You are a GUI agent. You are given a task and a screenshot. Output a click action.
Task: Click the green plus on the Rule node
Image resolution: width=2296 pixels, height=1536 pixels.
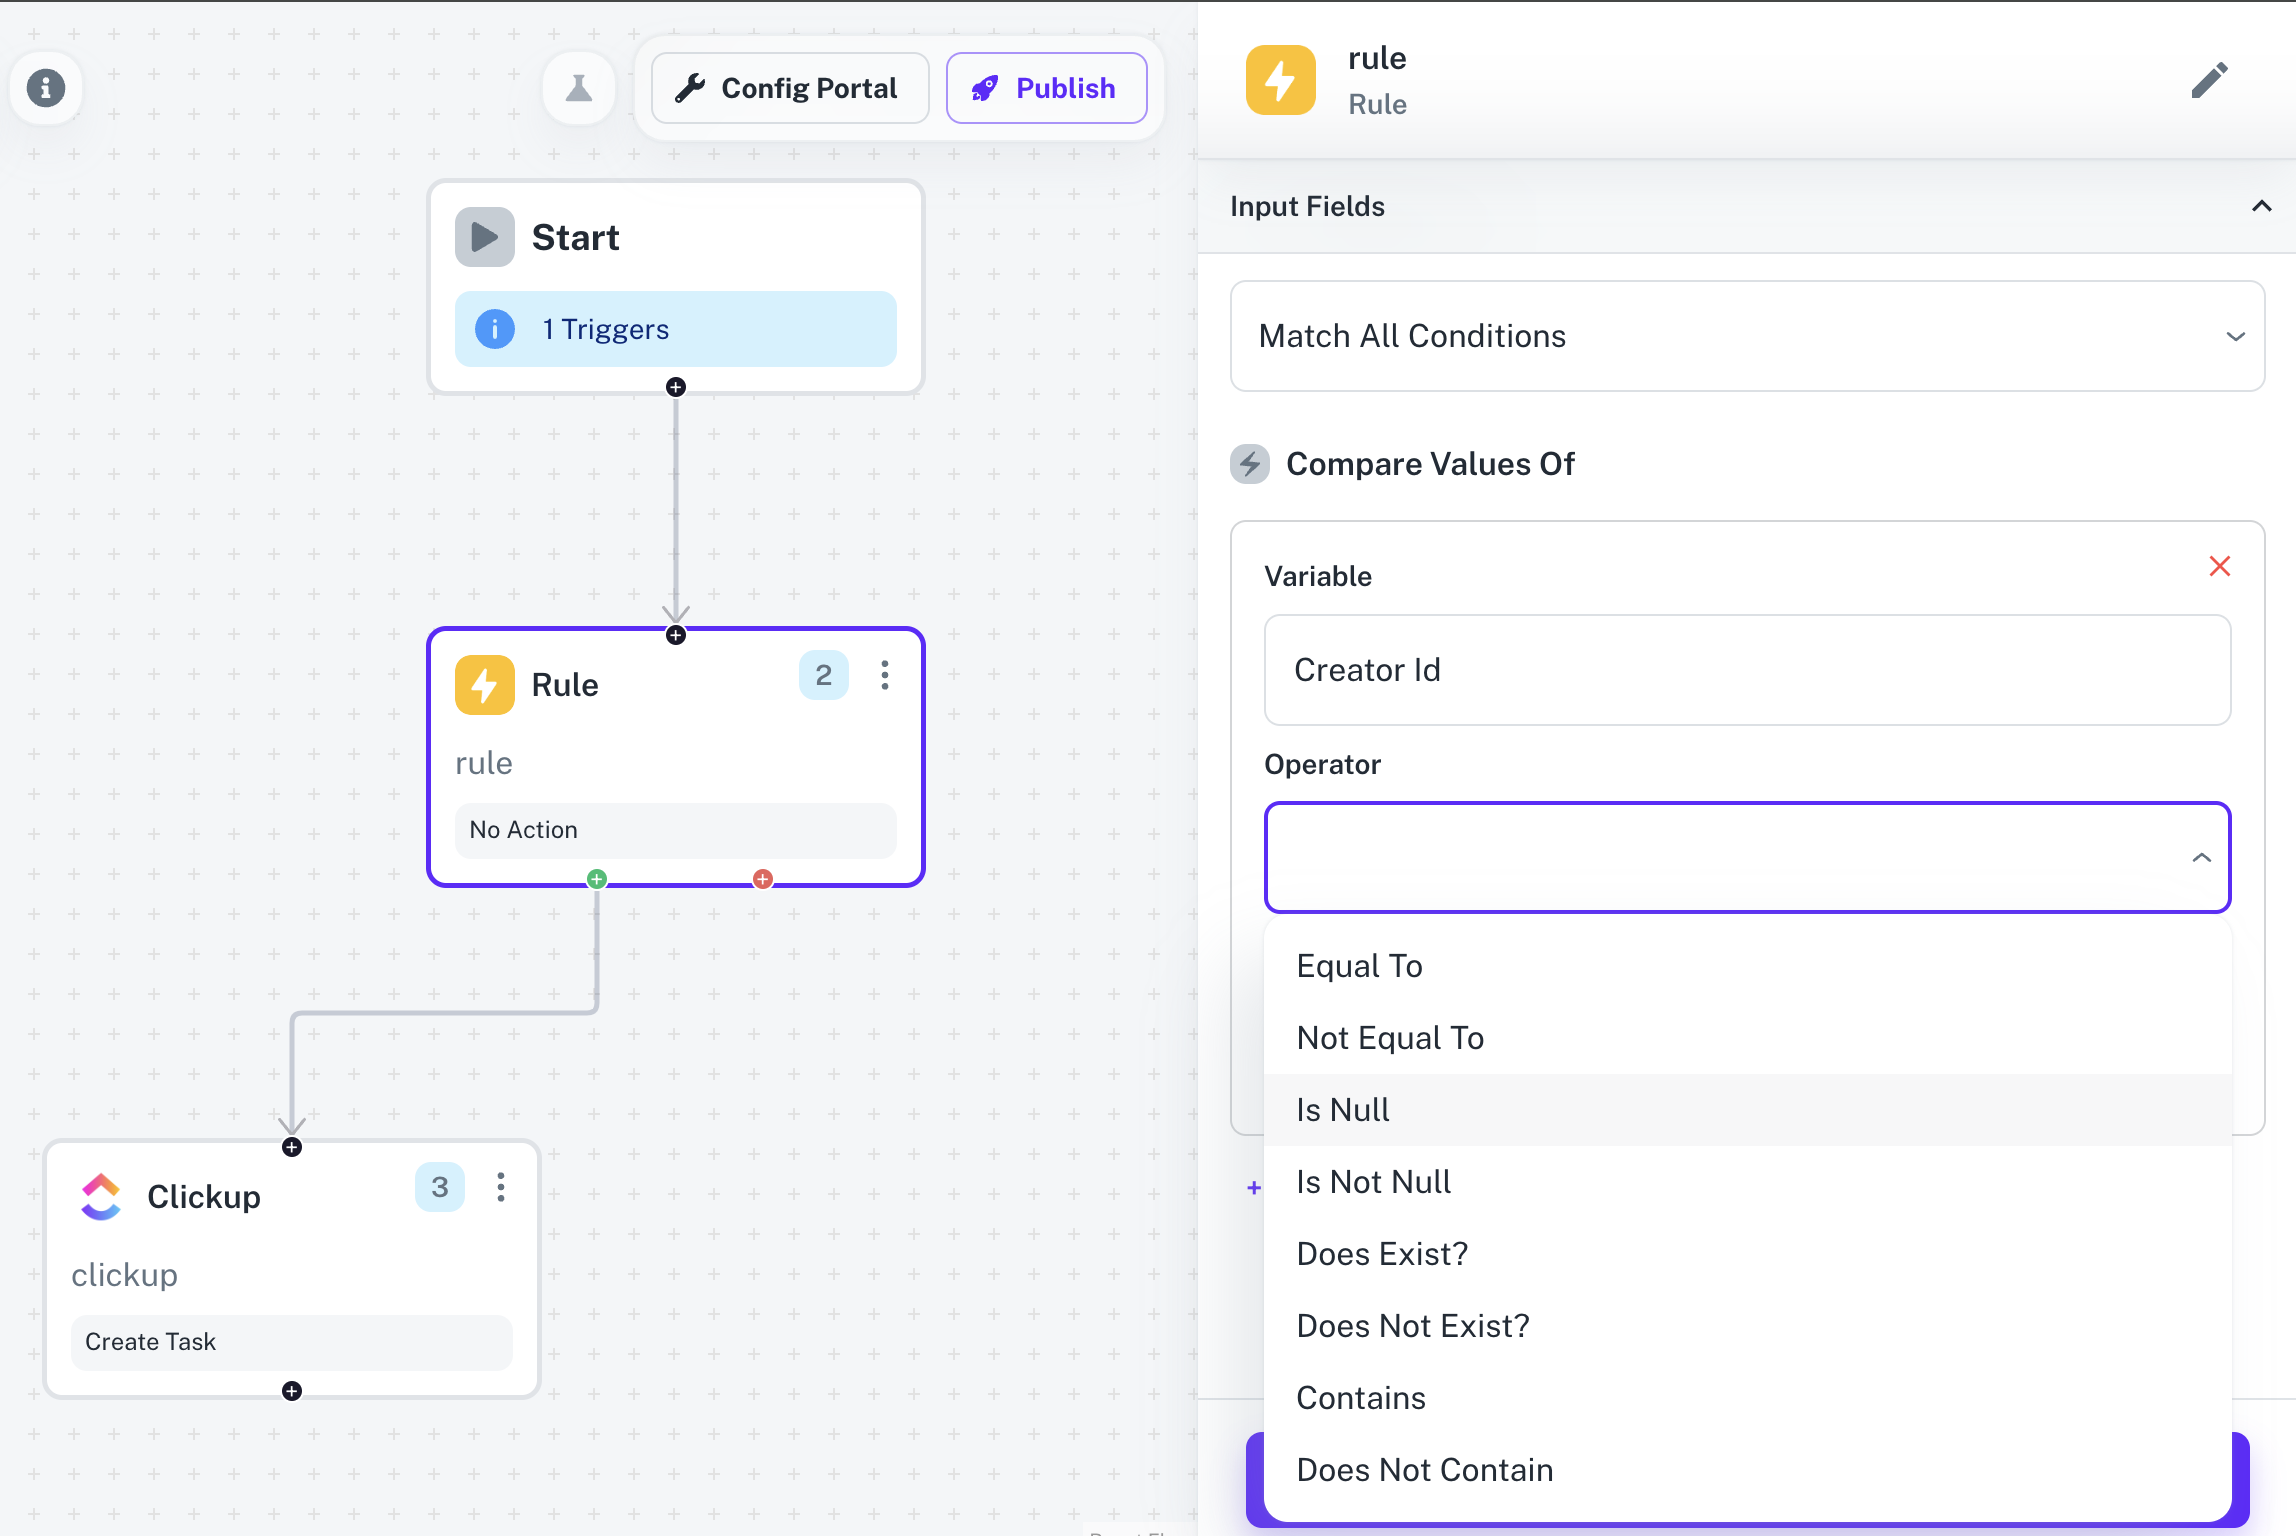[x=596, y=879]
